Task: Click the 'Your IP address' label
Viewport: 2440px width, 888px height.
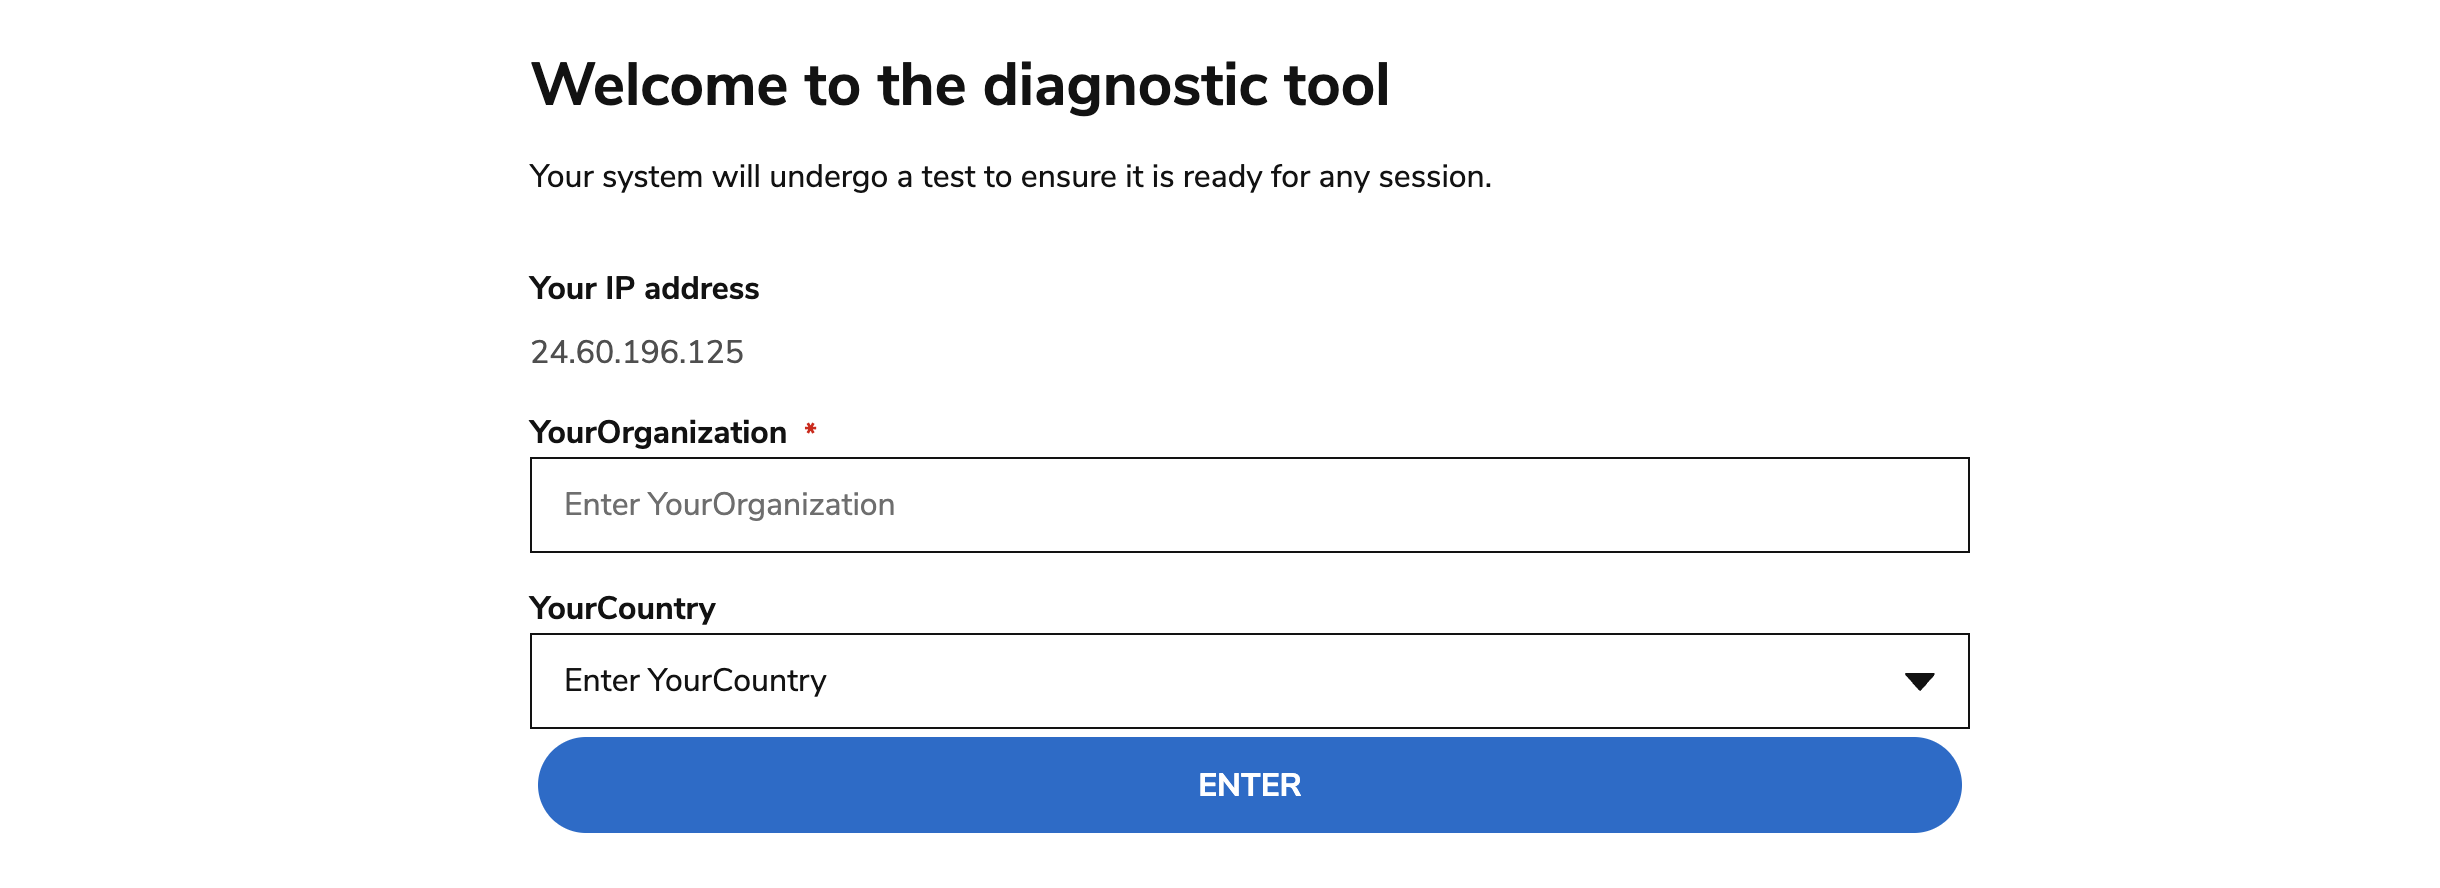Action: click(x=644, y=289)
